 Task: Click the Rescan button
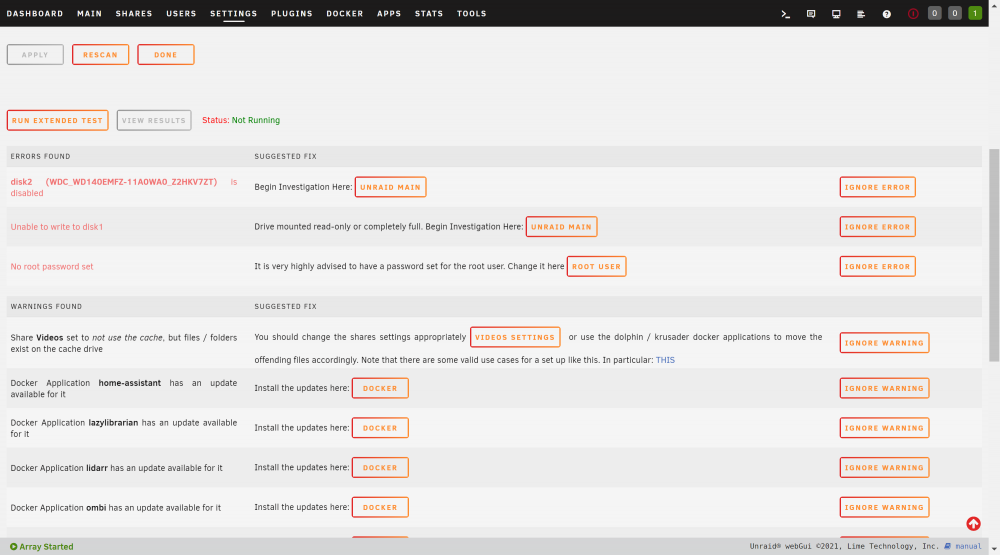point(100,55)
